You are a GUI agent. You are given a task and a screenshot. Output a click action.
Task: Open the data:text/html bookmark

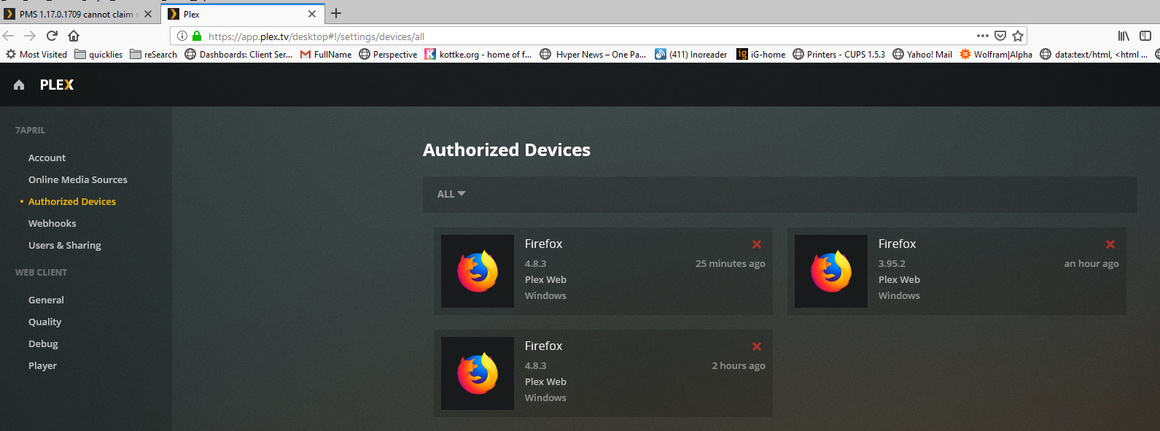tap(1094, 54)
